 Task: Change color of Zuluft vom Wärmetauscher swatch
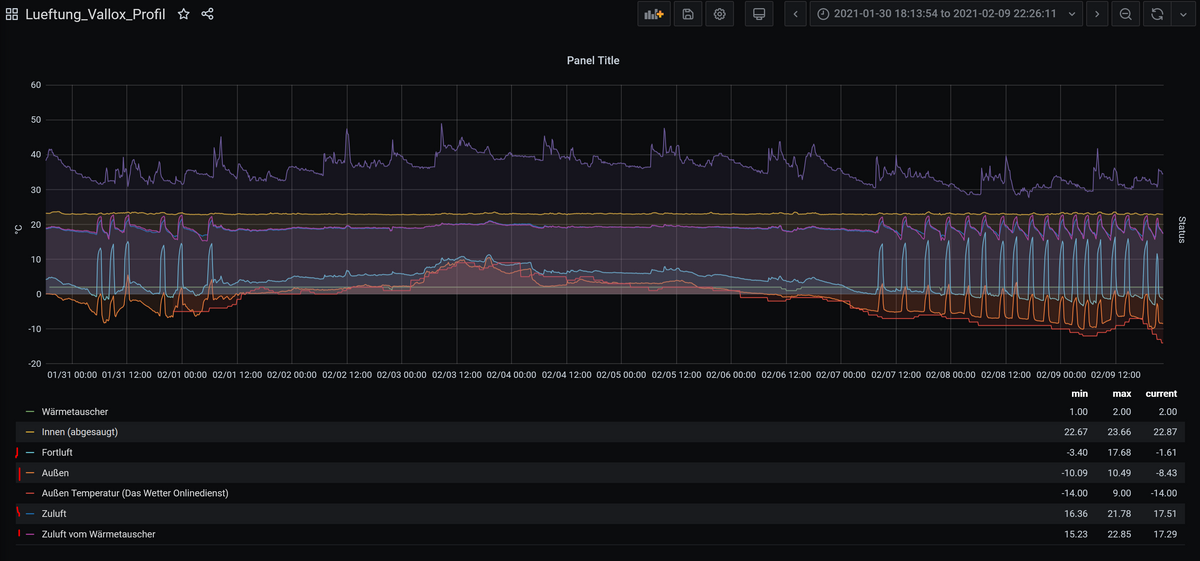click(29, 535)
